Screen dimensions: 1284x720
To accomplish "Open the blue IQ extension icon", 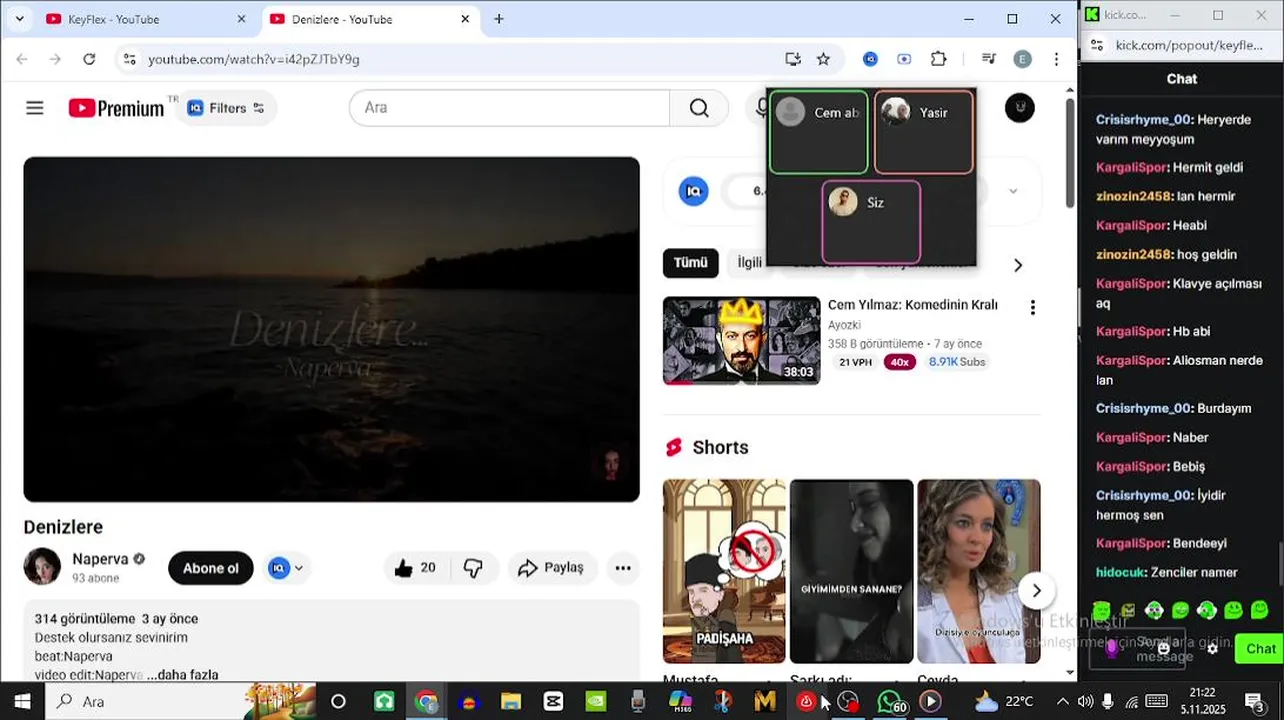I will 870,59.
